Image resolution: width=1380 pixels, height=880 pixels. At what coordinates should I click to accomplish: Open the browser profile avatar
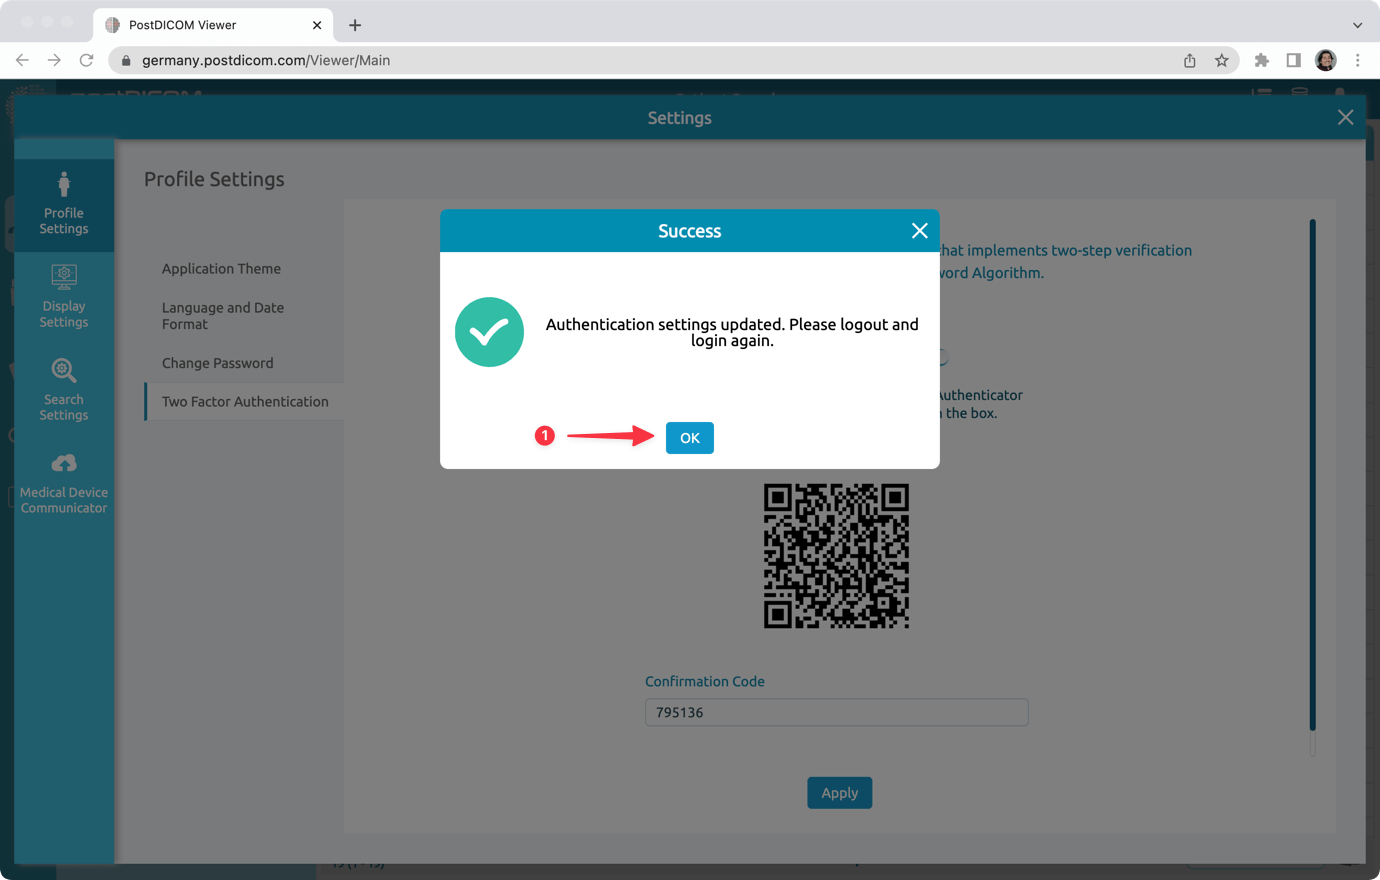coord(1325,60)
